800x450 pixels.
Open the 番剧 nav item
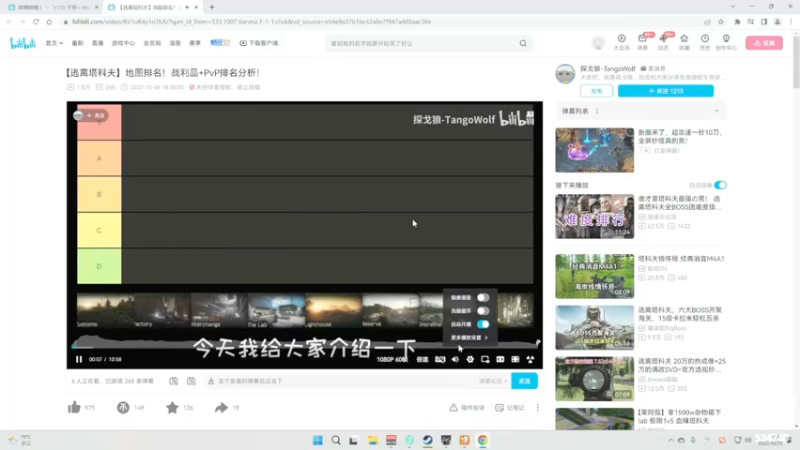pyautogui.click(x=77, y=43)
